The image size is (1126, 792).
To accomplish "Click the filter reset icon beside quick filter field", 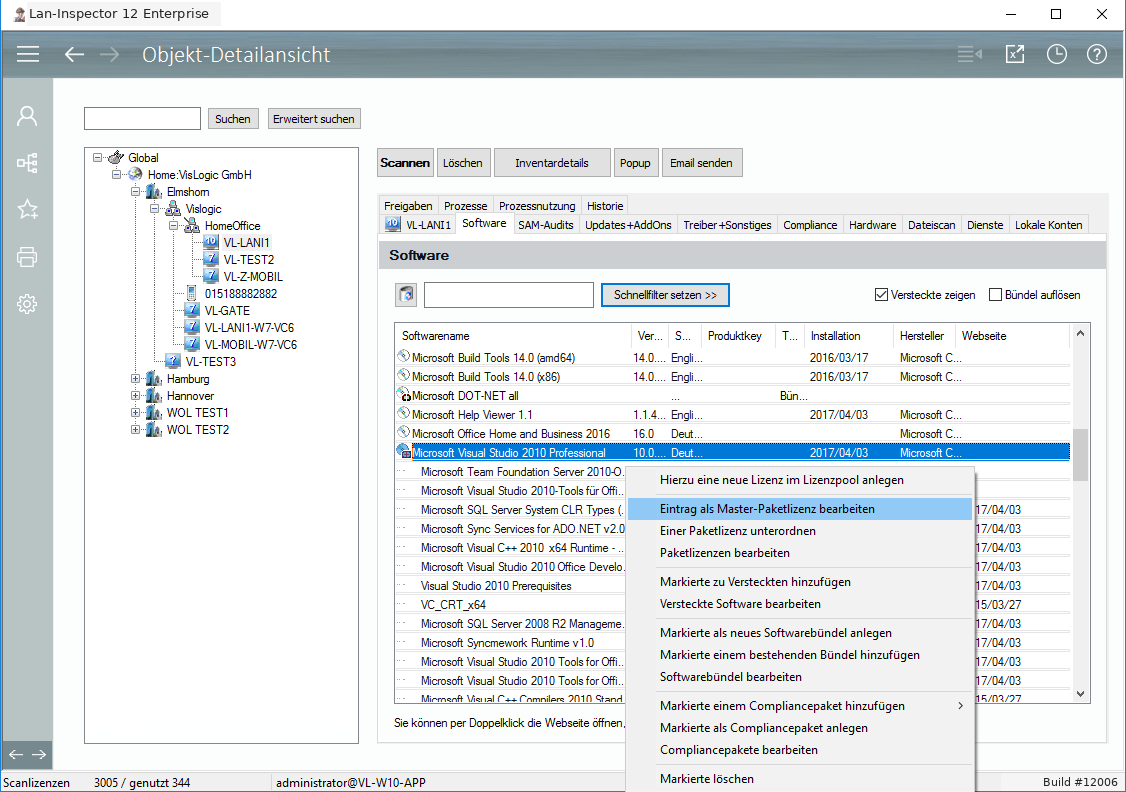I will (x=406, y=294).
